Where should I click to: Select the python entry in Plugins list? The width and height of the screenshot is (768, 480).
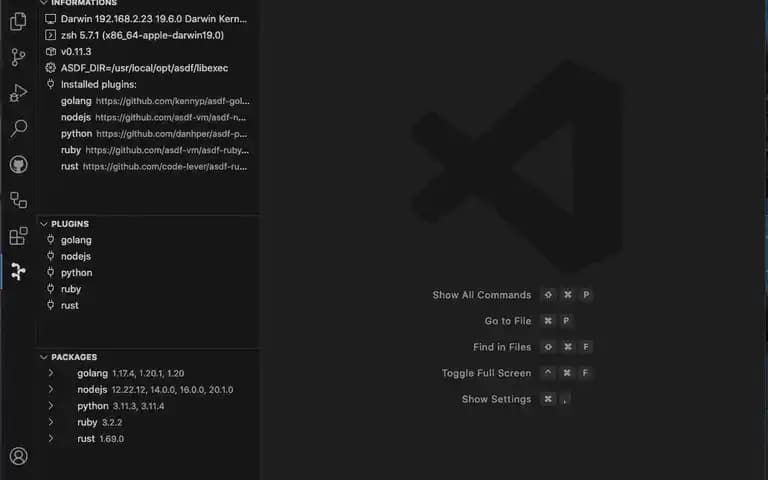[148, 272]
